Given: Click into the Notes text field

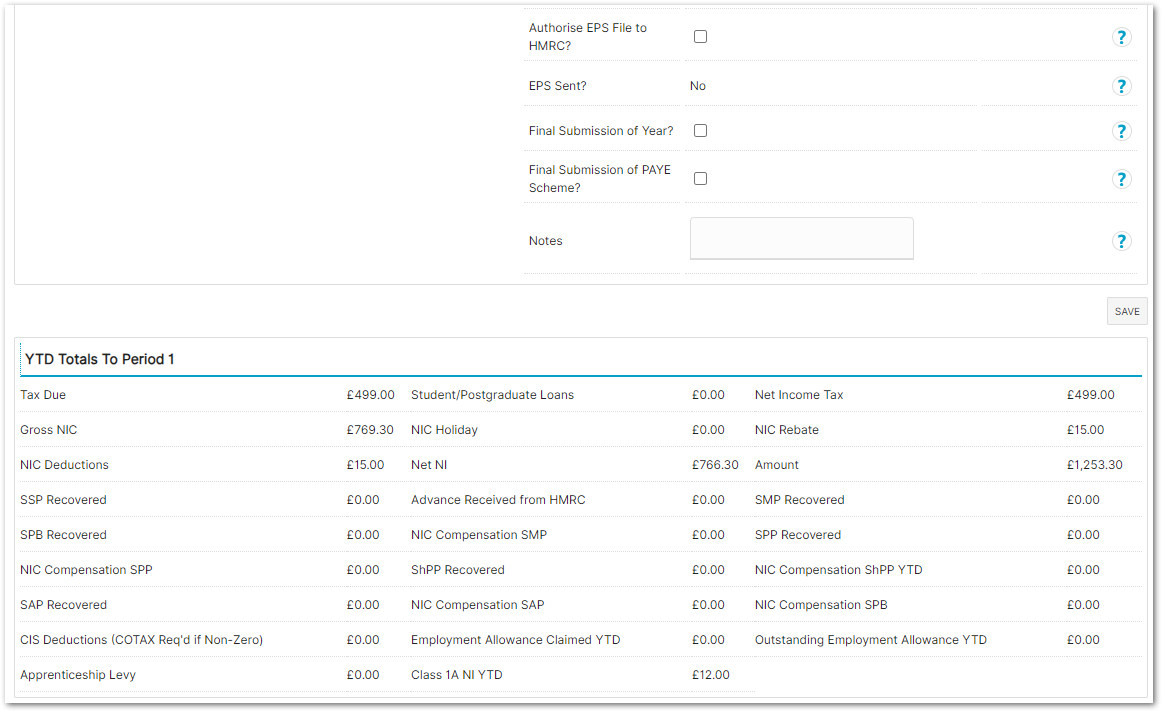Looking at the screenshot, I should 801,239.
